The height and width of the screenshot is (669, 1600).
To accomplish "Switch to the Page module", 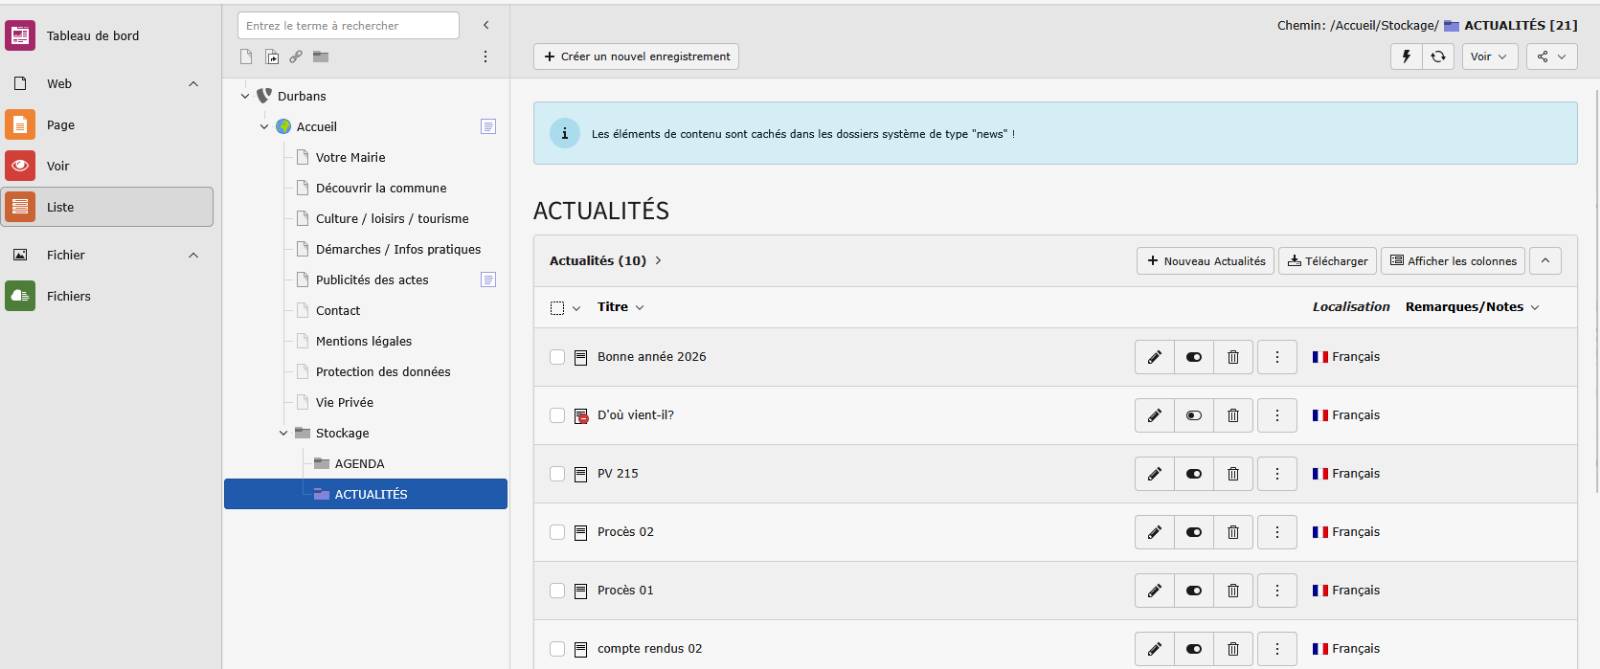I will tap(60, 125).
